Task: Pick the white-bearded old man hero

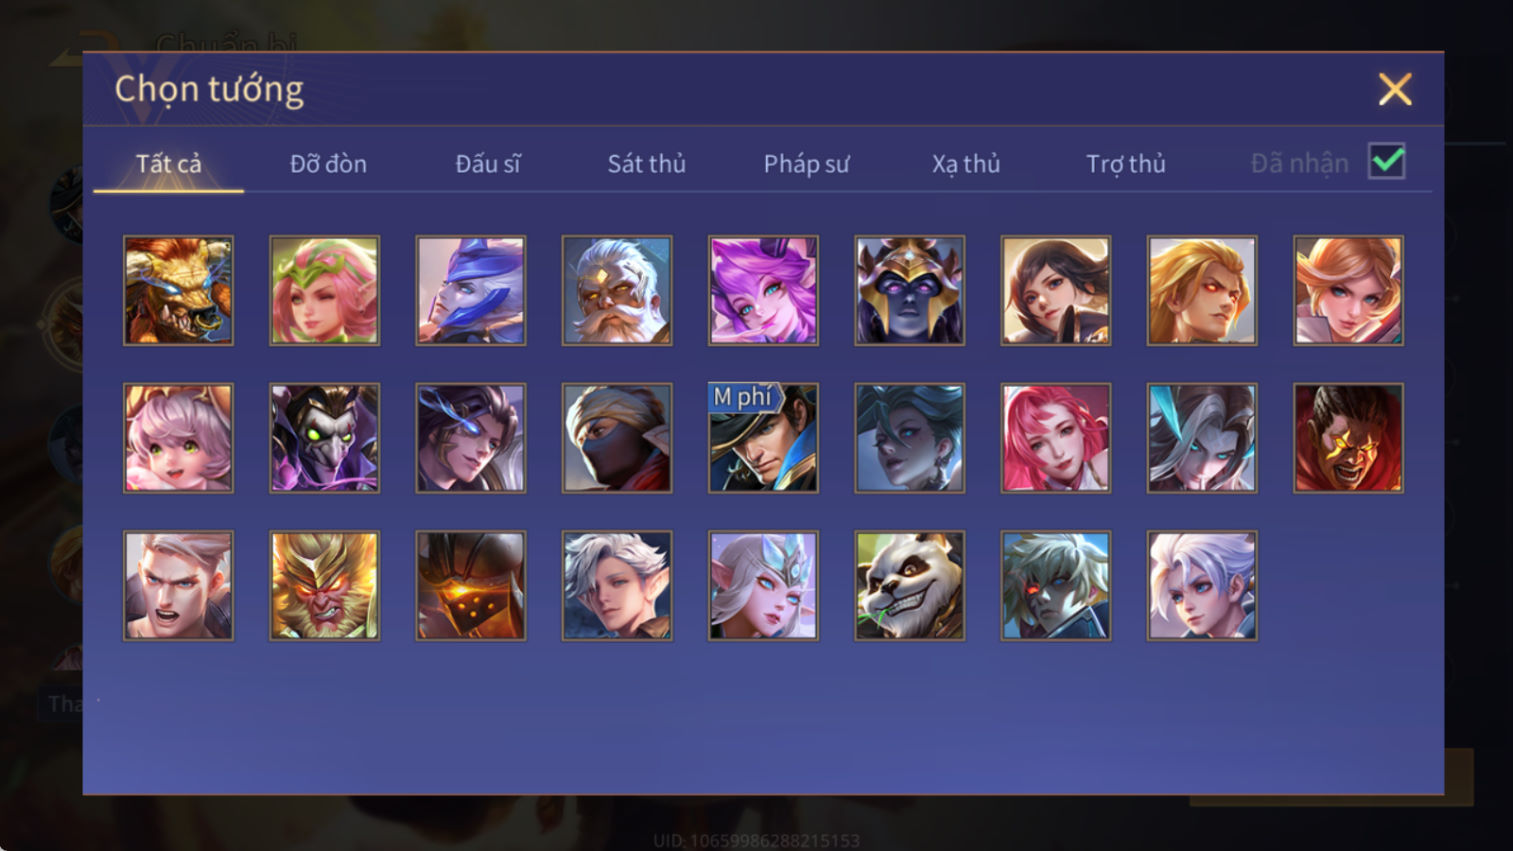Action: click(x=617, y=291)
